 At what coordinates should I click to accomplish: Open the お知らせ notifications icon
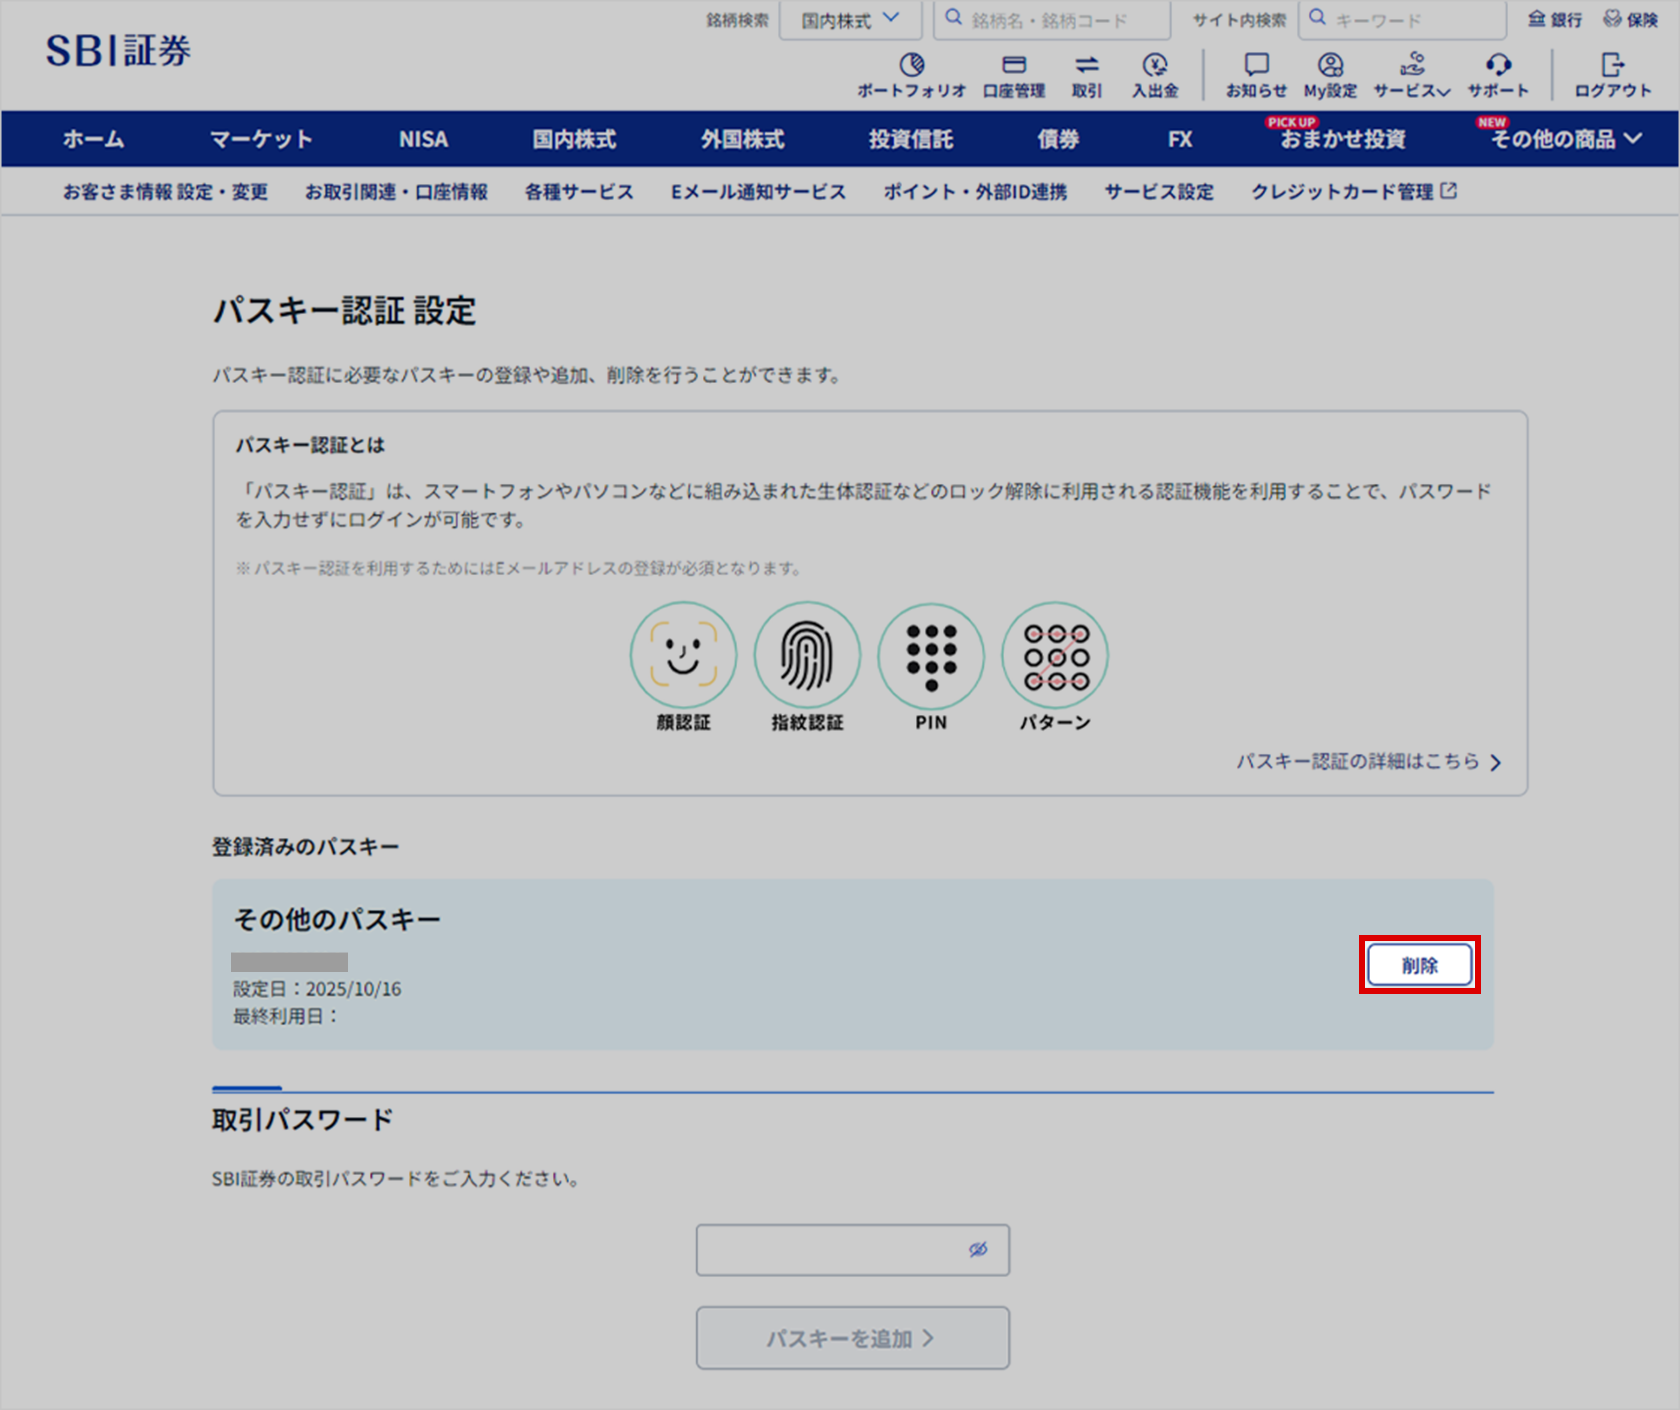1256,66
